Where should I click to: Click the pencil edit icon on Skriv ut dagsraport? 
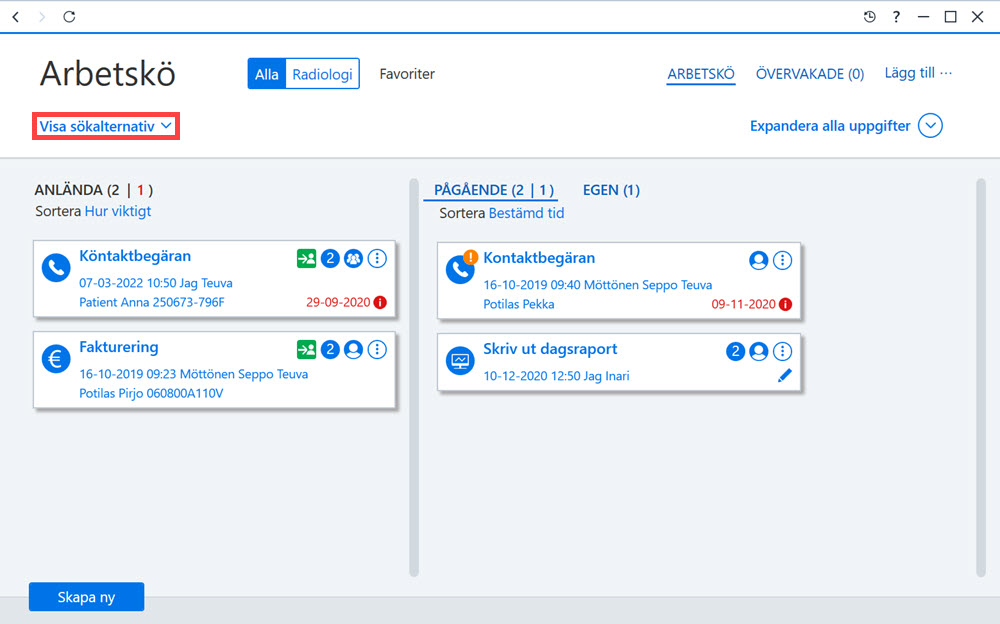coord(784,375)
